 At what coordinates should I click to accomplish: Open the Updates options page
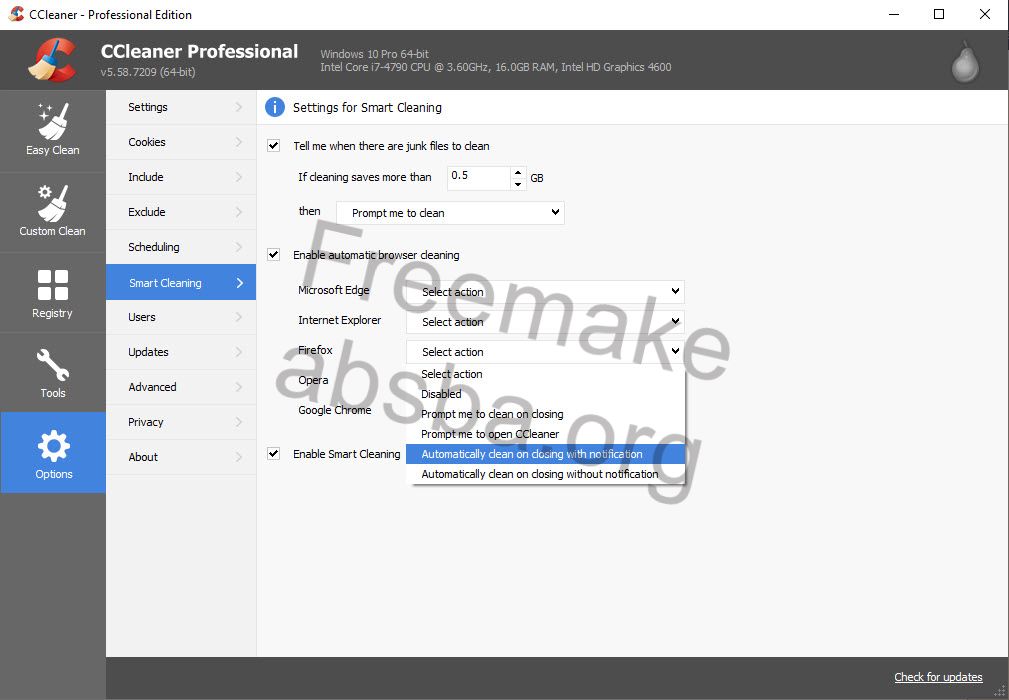pos(181,352)
